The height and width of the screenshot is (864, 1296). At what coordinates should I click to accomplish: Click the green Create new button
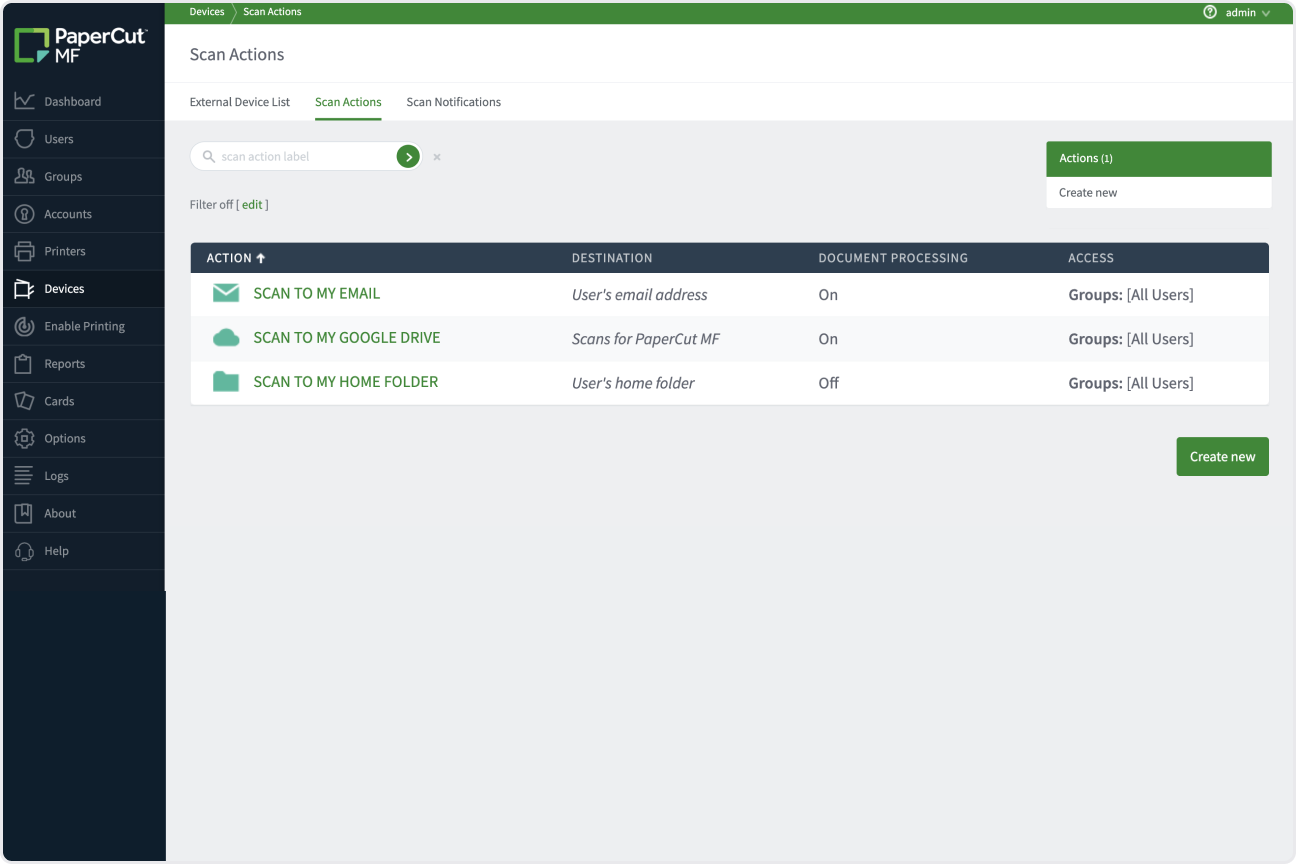(x=1222, y=456)
